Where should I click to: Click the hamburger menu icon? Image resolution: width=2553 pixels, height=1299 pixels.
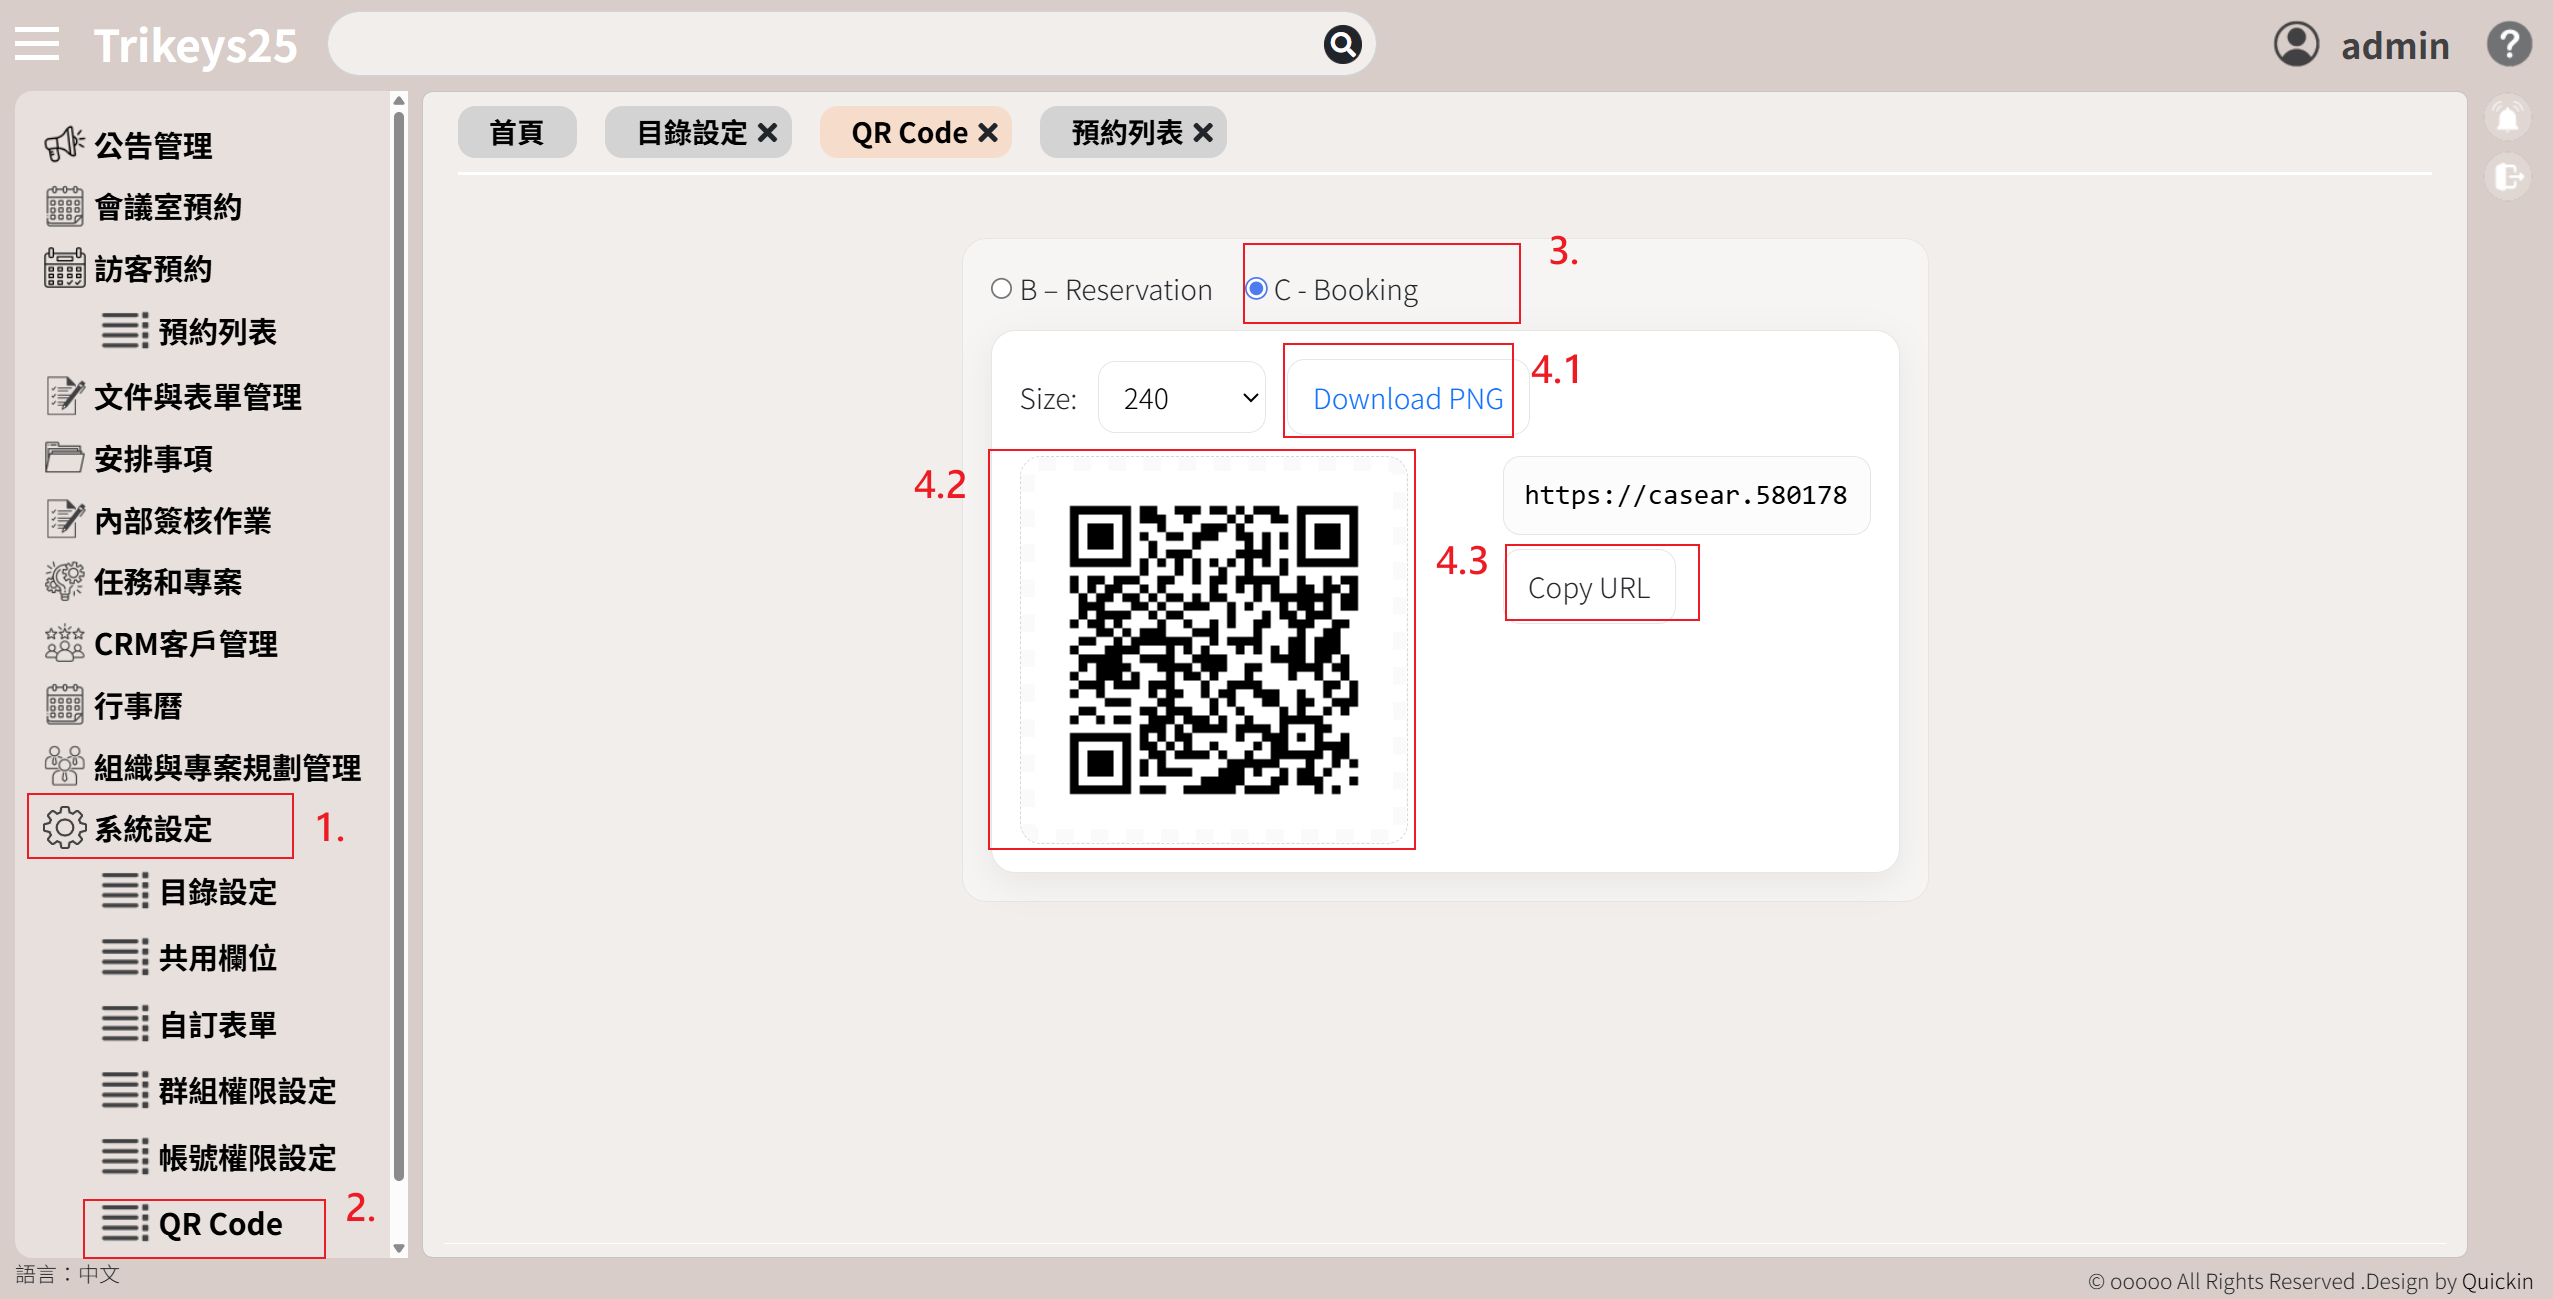(x=37, y=45)
